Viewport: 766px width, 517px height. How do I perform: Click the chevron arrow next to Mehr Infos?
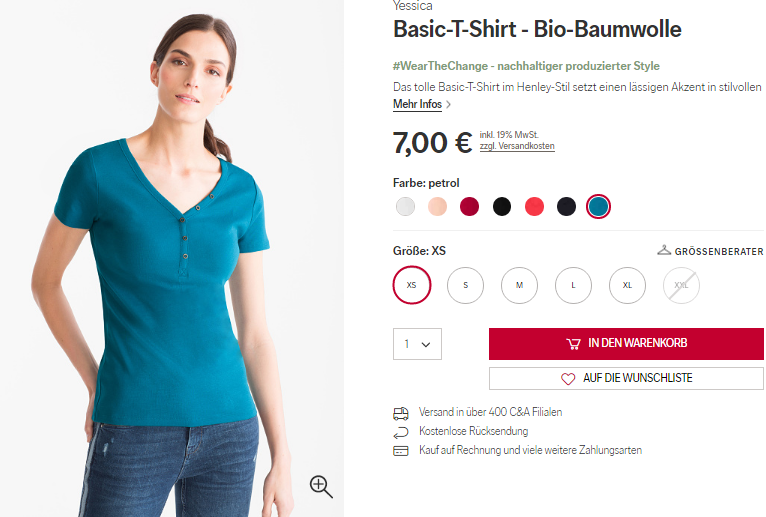(448, 104)
